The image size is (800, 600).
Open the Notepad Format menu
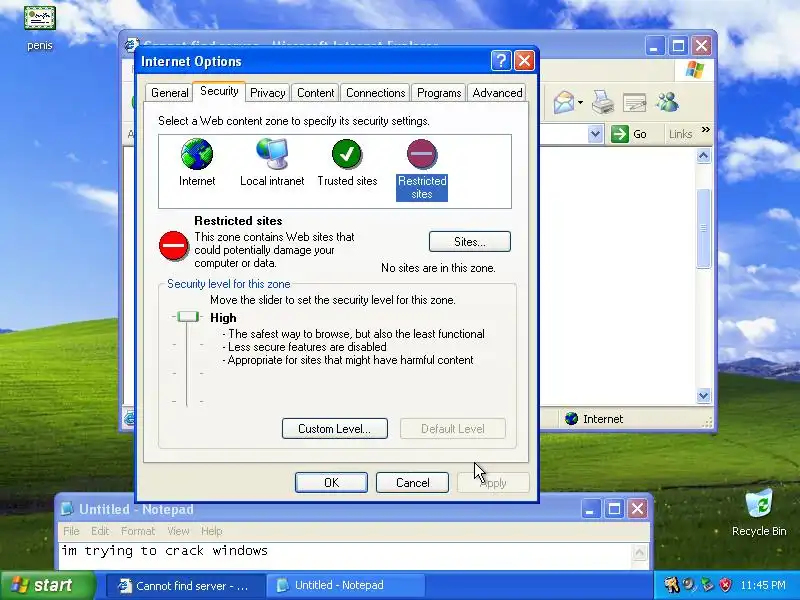[x=138, y=531]
